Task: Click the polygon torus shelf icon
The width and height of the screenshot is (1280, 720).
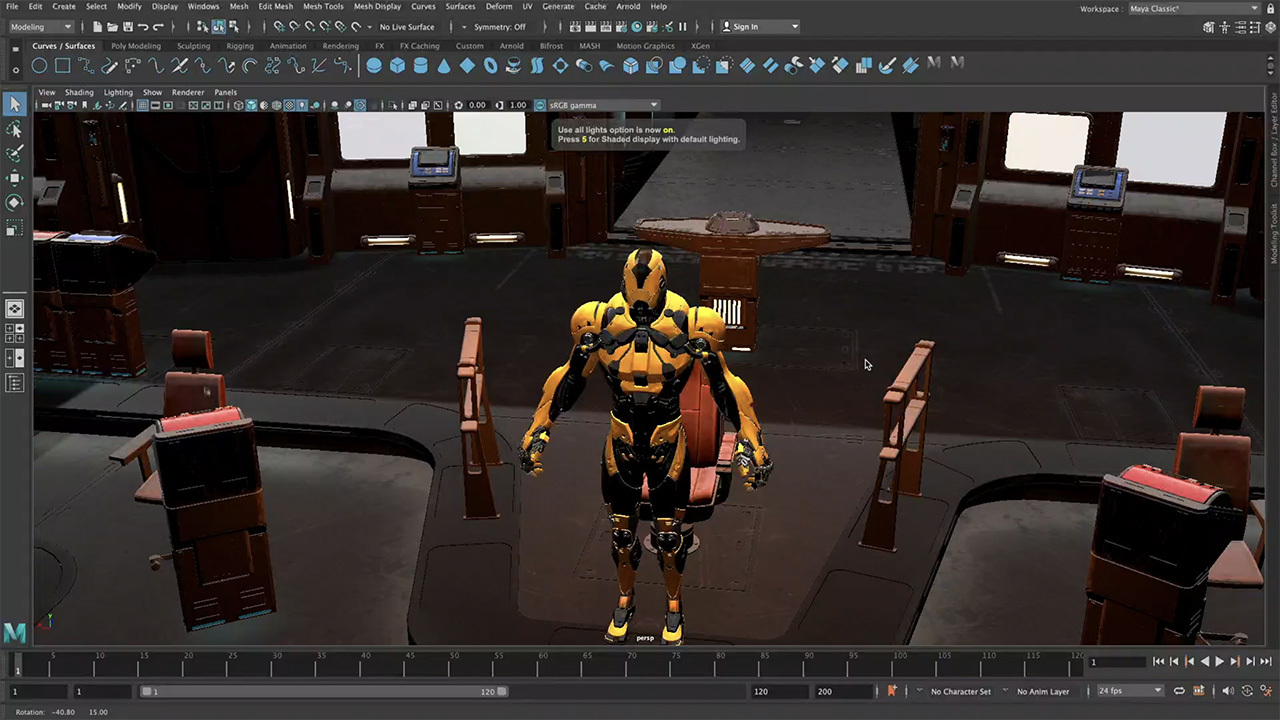Action: (490, 66)
